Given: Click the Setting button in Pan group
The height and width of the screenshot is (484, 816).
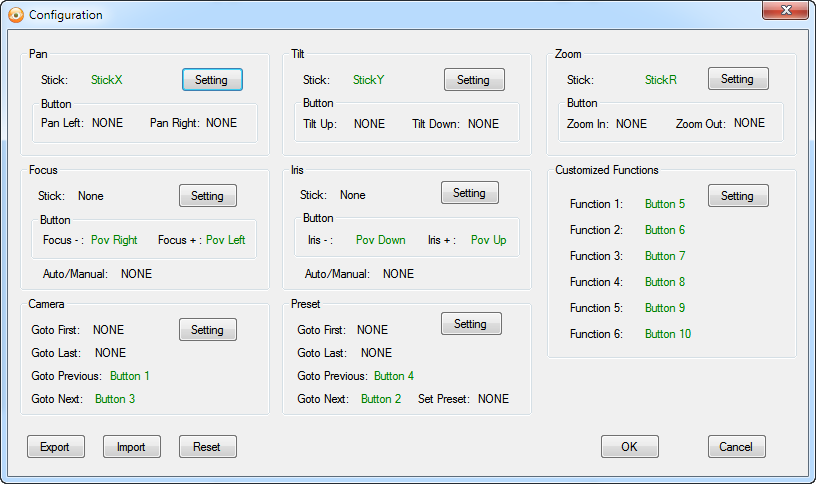Looking at the screenshot, I should [212, 80].
